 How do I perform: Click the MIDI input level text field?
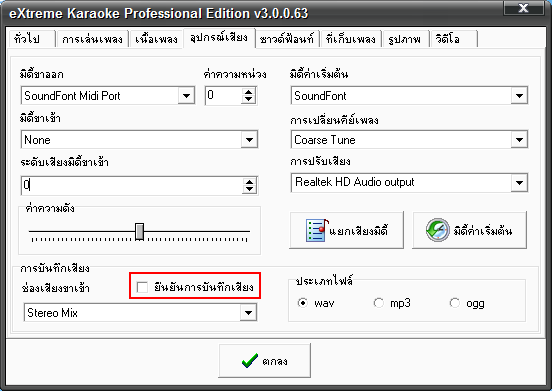pyautogui.click(x=131, y=185)
